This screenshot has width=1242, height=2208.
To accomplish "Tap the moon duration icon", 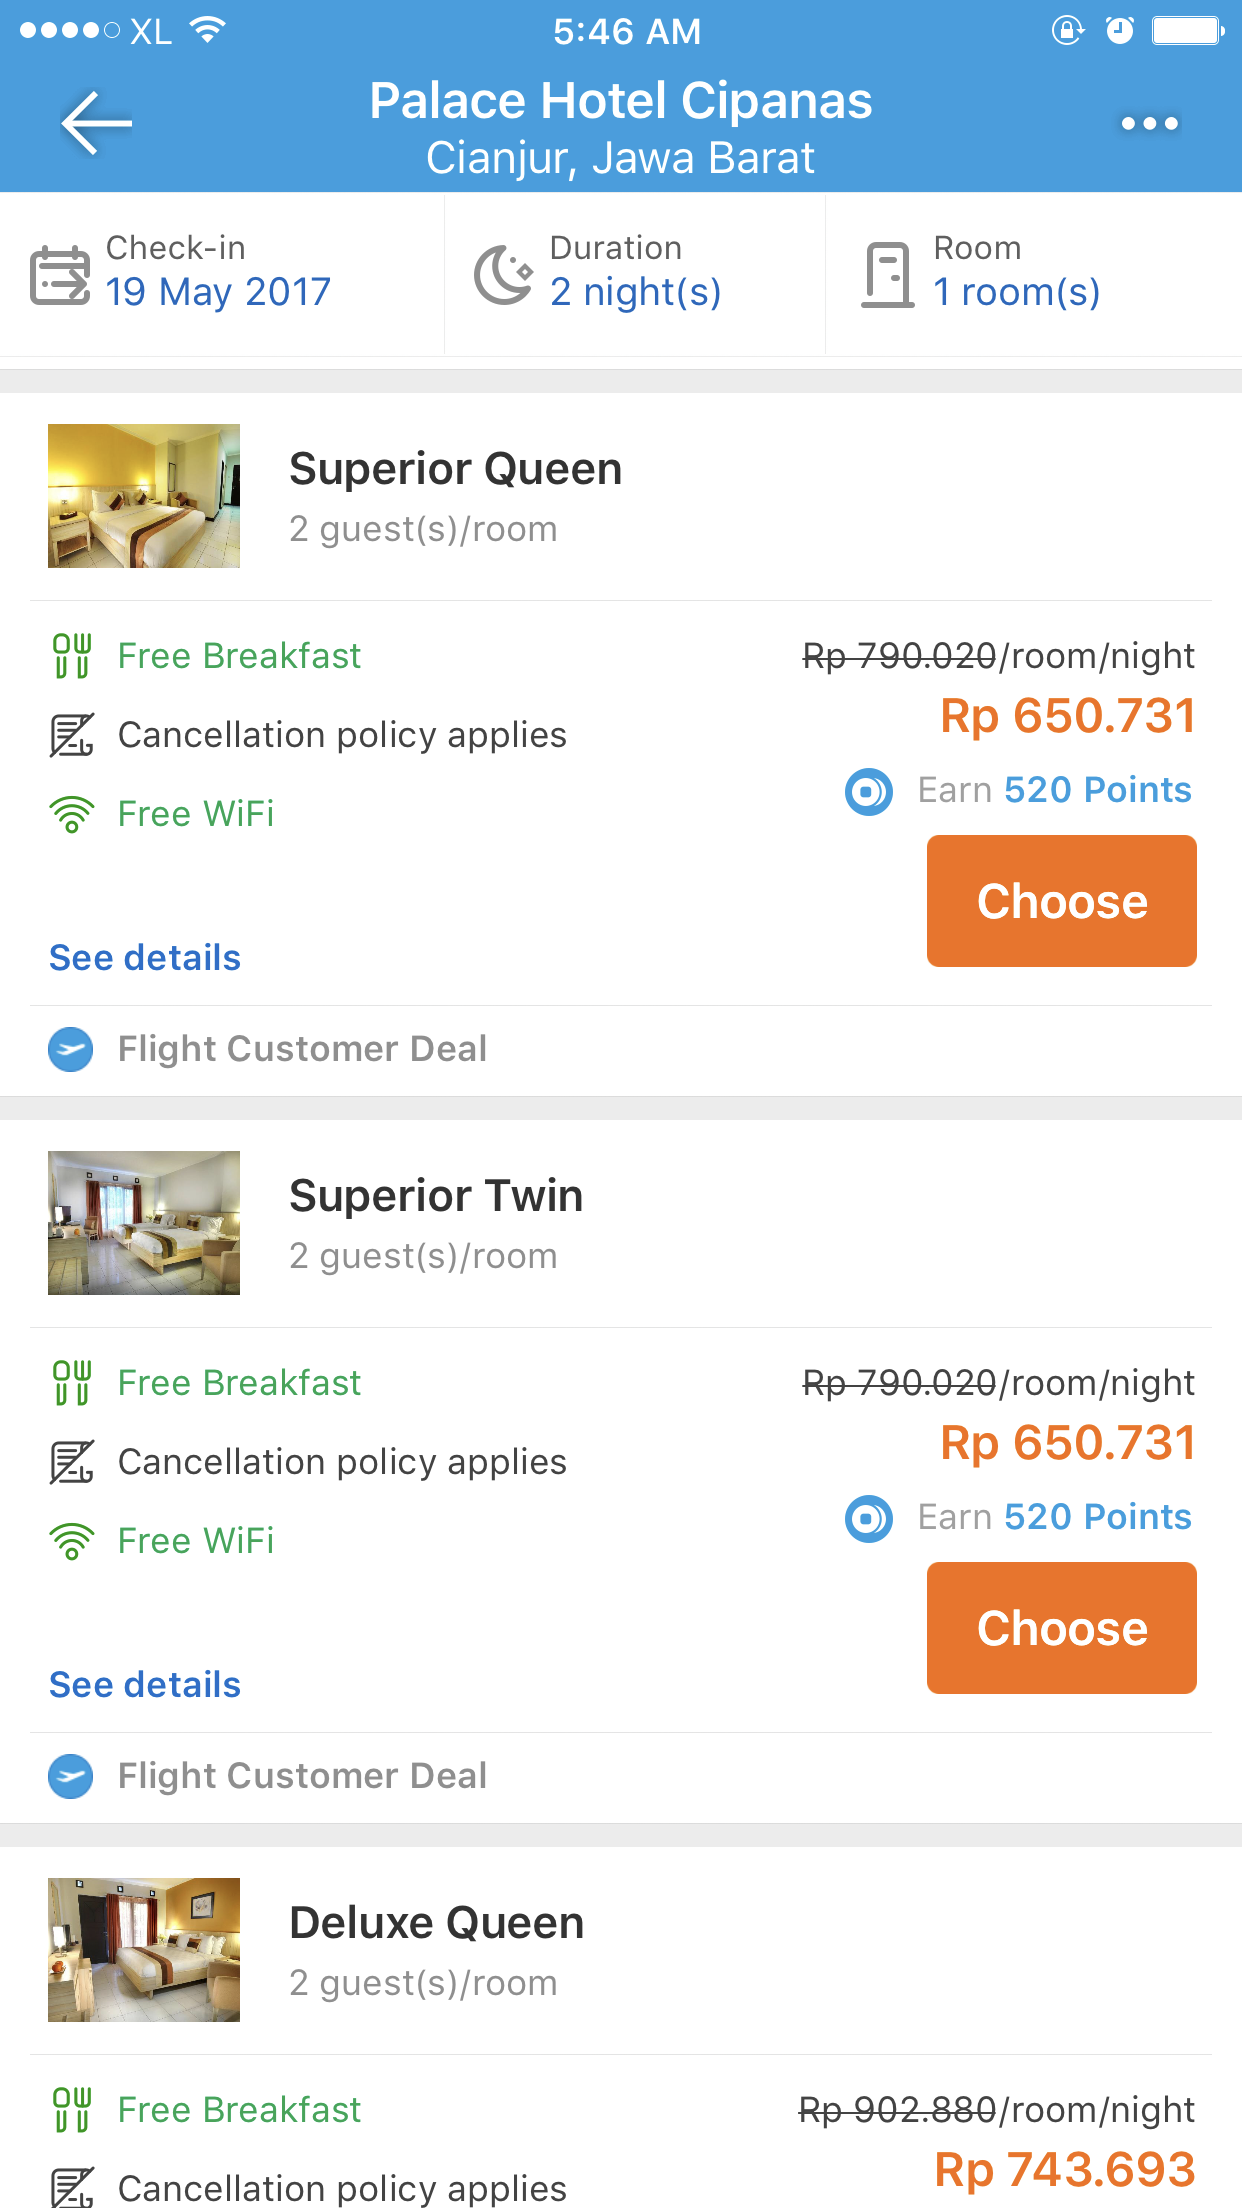I will pos(503,275).
